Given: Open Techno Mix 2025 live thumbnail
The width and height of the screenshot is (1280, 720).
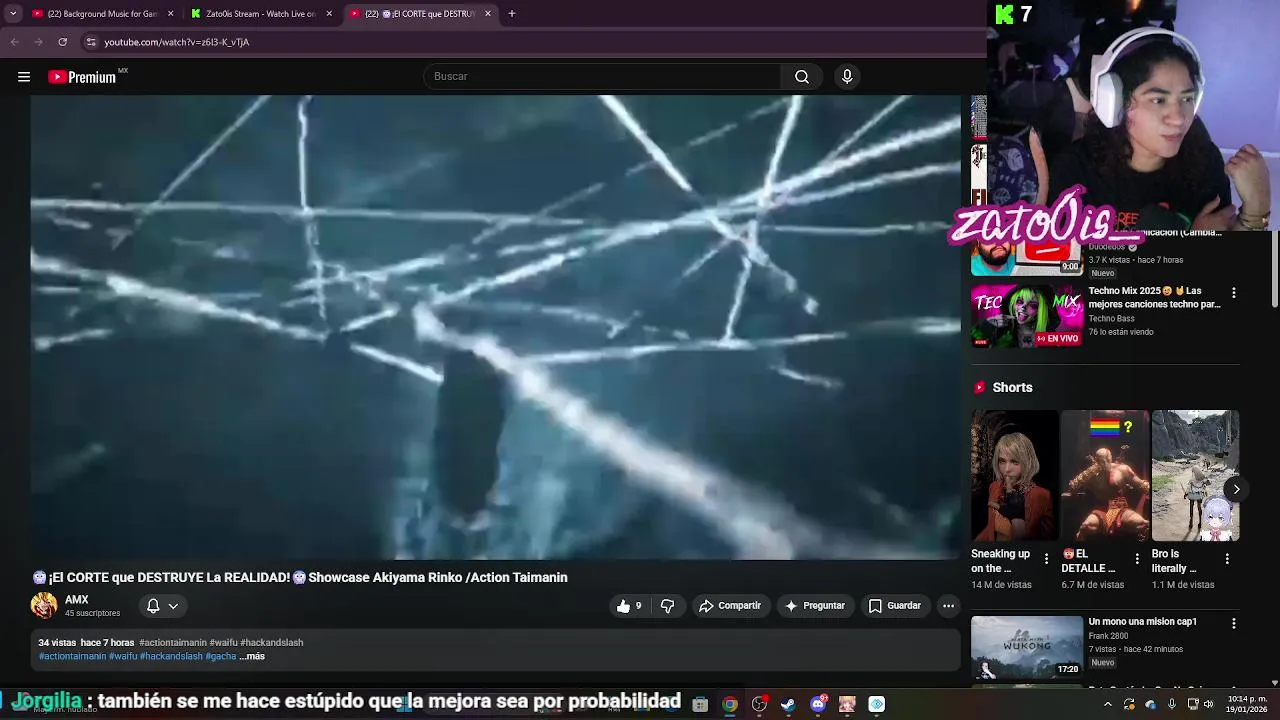Looking at the screenshot, I should click(1027, 317).
